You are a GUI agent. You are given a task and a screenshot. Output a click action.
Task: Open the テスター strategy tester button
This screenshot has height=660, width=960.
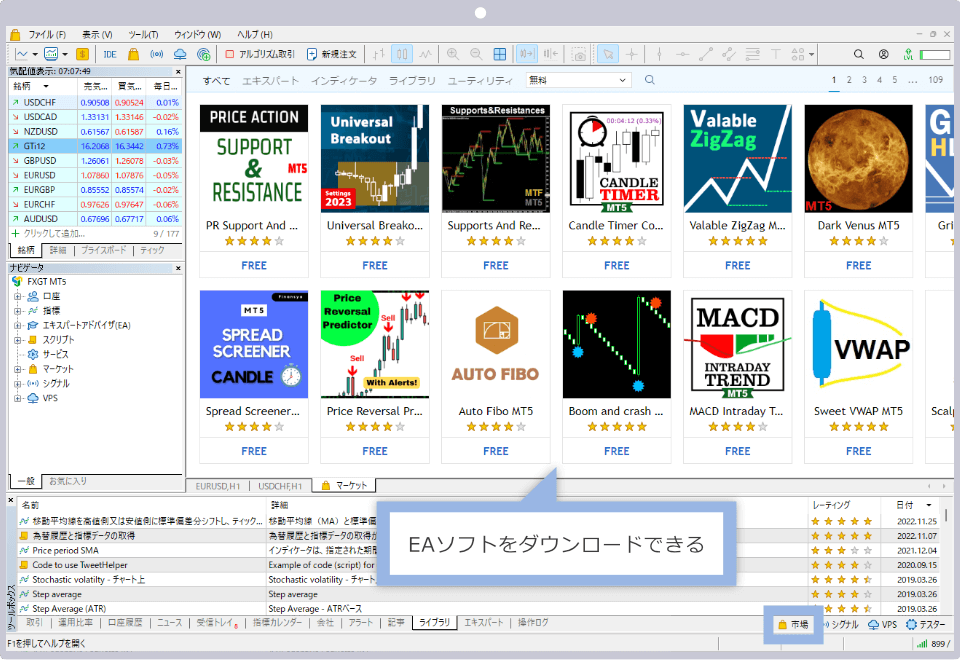pyautogui.click(x=926, y=624)
